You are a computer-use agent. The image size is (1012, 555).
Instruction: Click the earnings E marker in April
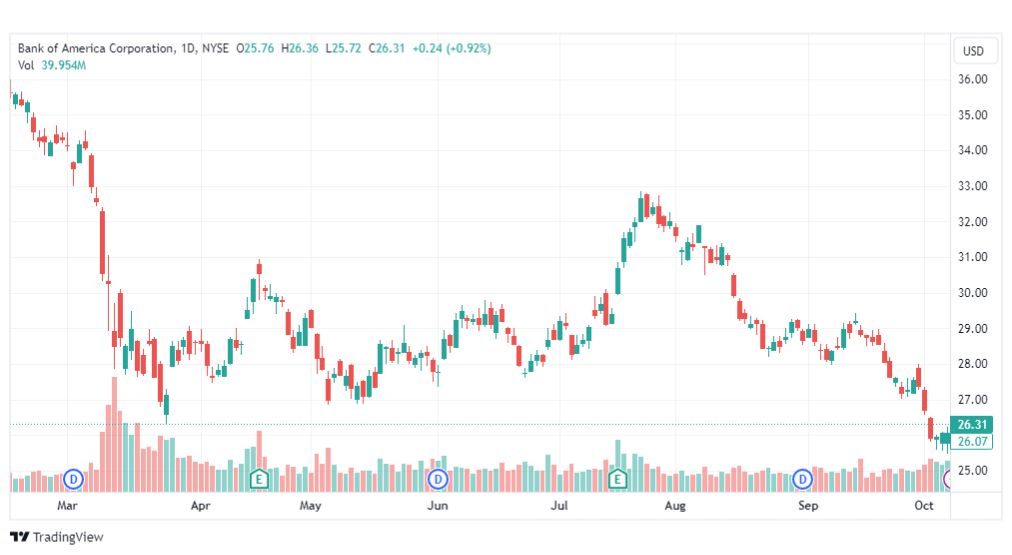pyautogui.click(x=259, y=479)
